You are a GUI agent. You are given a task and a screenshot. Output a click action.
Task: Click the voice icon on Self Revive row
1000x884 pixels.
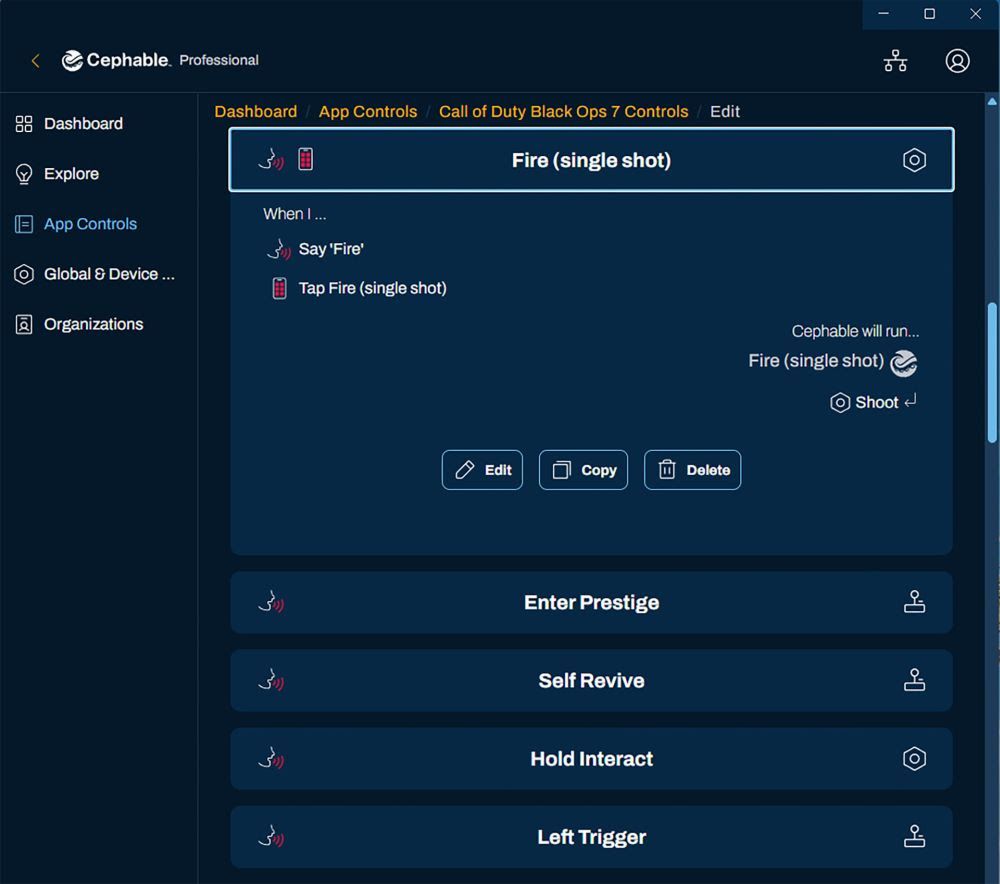click(x=271, y=681)
